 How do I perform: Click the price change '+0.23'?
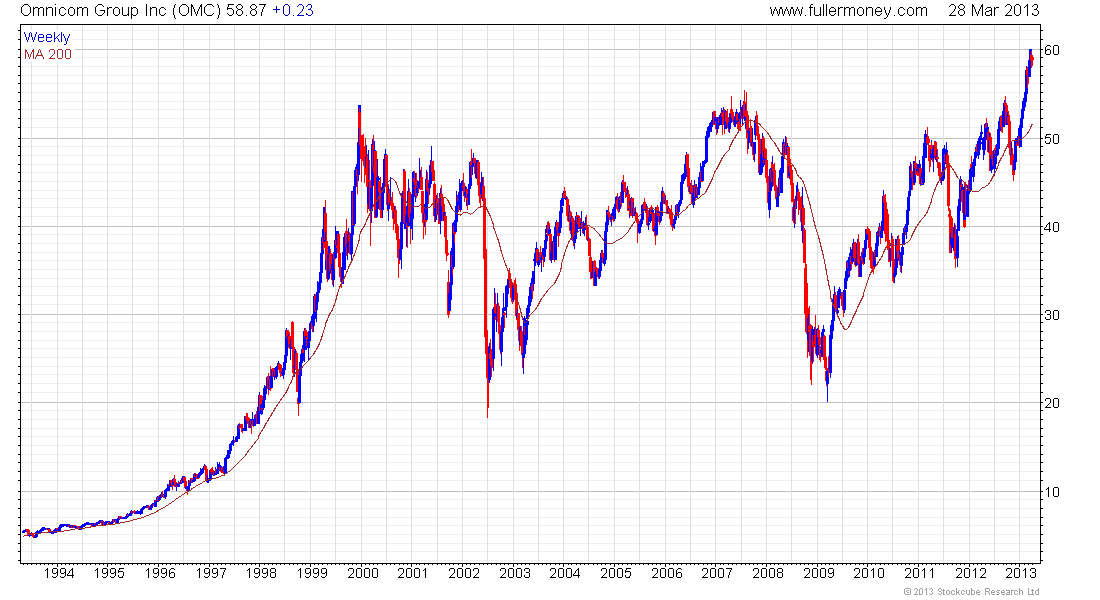pyautogui.click(x=293, y=11)
